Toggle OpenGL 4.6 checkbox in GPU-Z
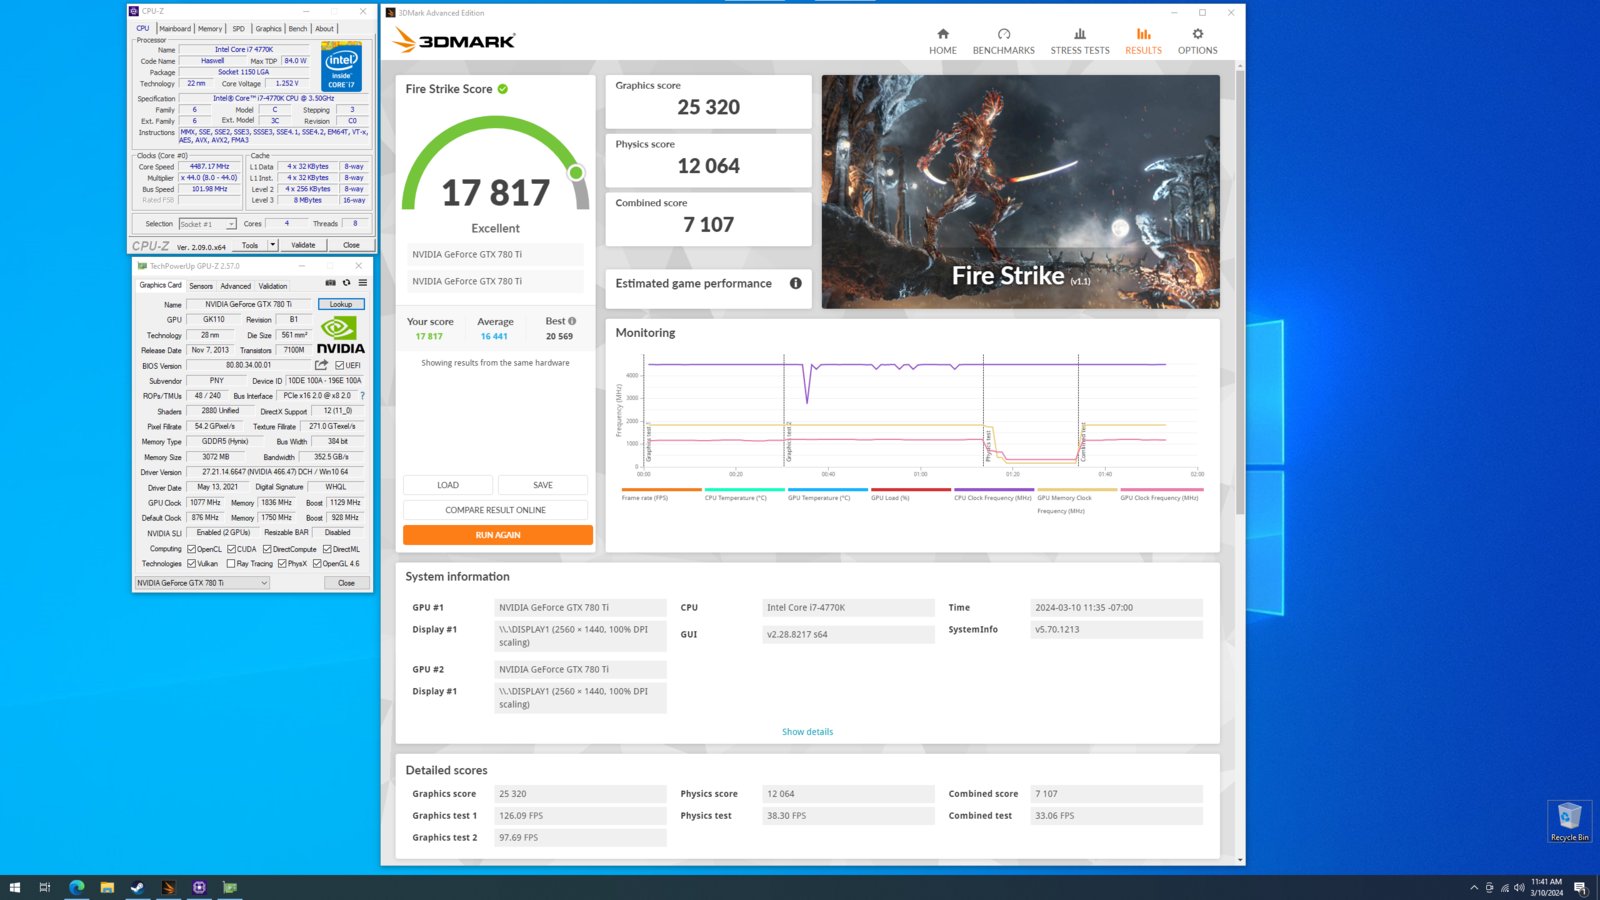Image resolution: width=1600 pixels, height=900 pixels. (317, 563)
